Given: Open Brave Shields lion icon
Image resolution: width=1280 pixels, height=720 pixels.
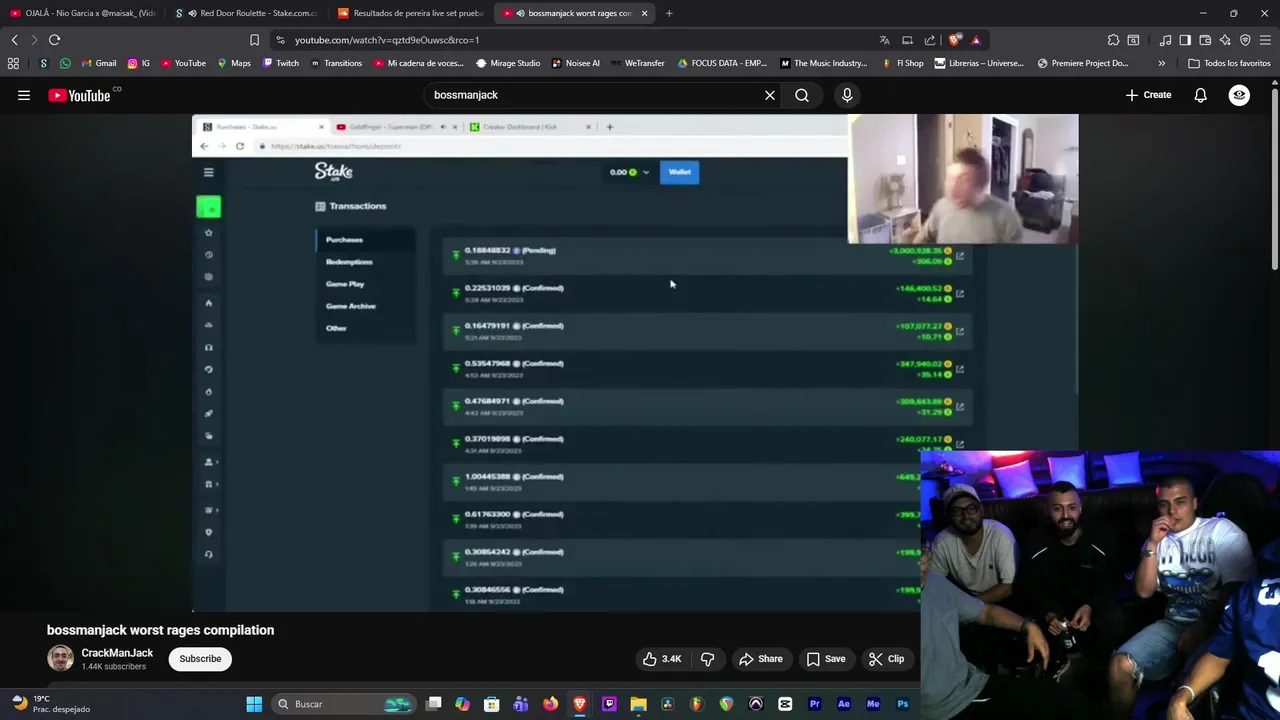Looking at the screenshot, I should click(x=955, y=40).
